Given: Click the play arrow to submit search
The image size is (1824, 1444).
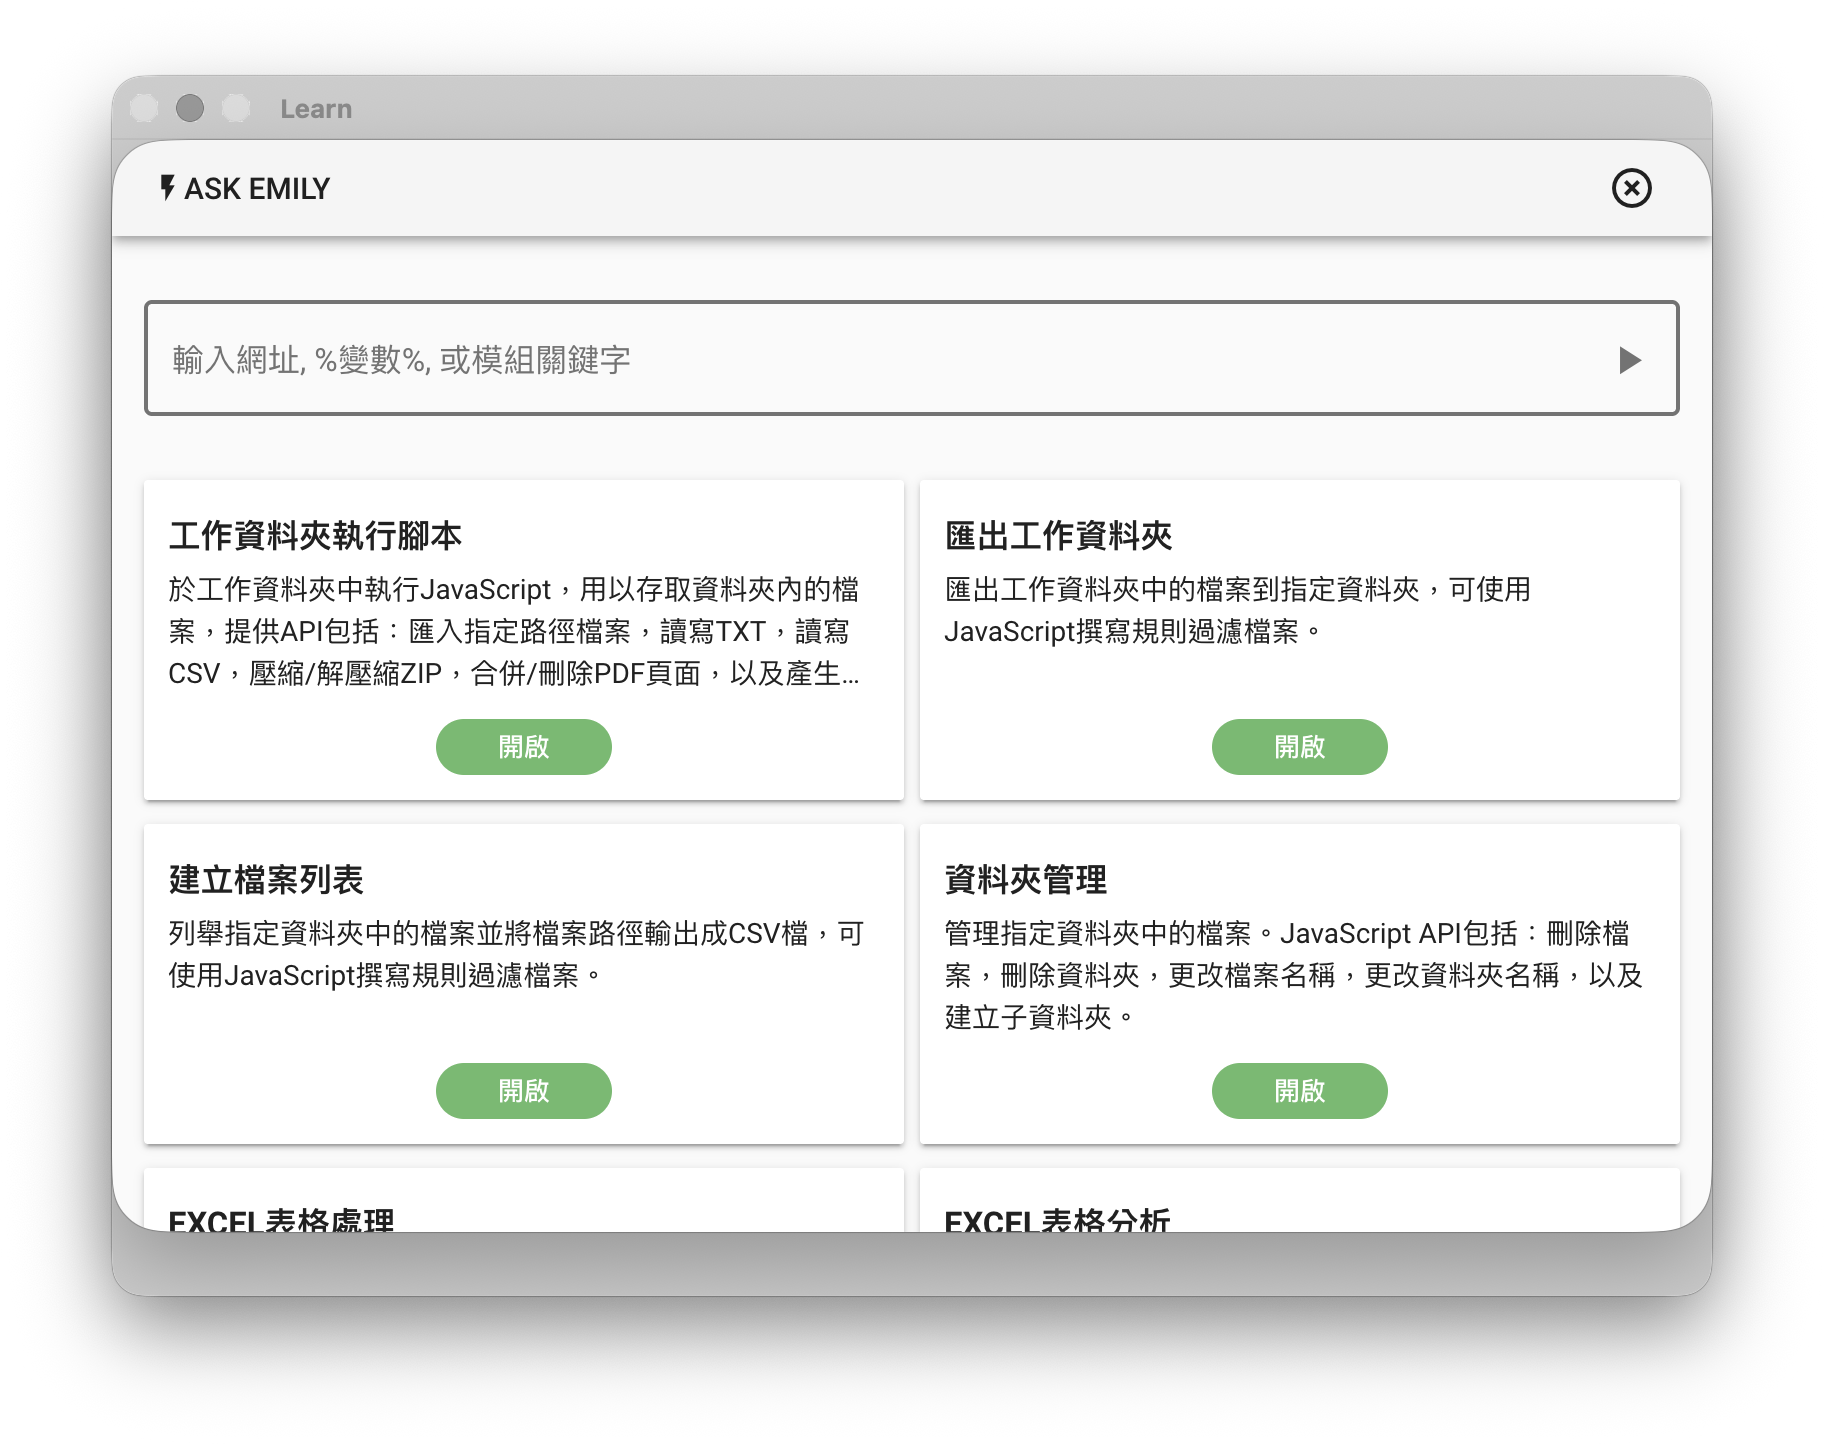Looking at the screenshot, I should pos(1629,359).
